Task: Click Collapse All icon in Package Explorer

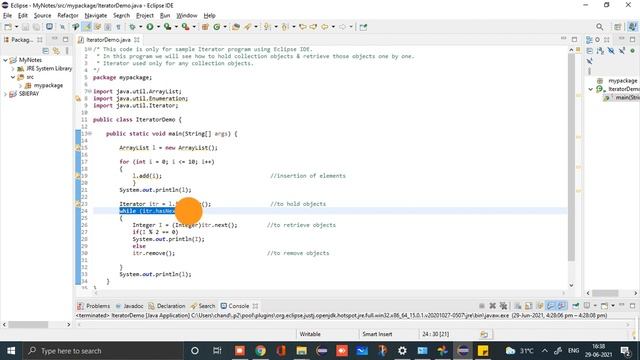Action: pos(45,51)
